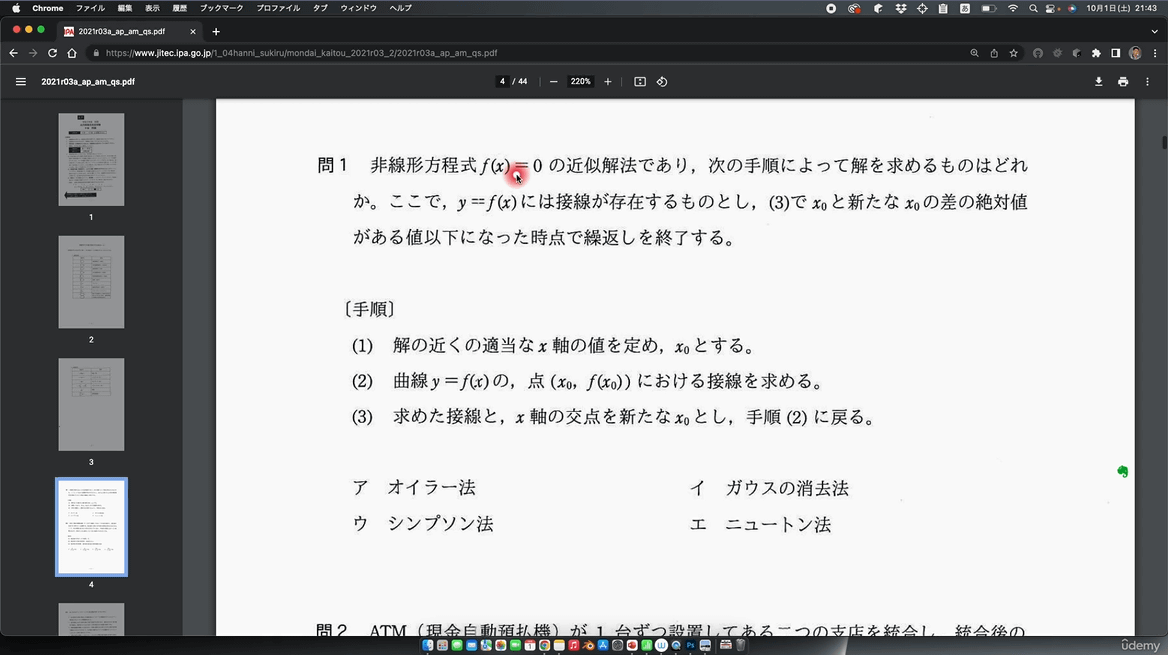Select page 1 thumbnail
Screen dimensions: 1168x655
92,159
